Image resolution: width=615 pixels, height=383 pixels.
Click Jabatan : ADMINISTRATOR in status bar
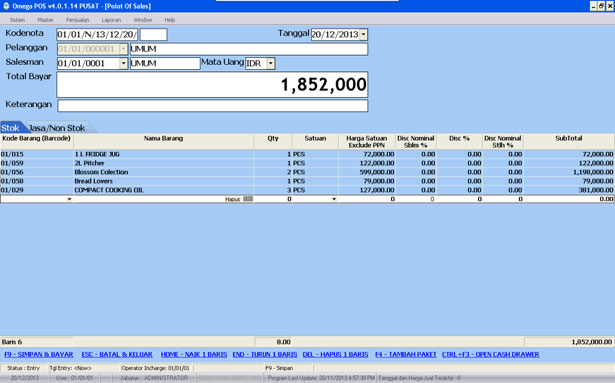[154, 378]
